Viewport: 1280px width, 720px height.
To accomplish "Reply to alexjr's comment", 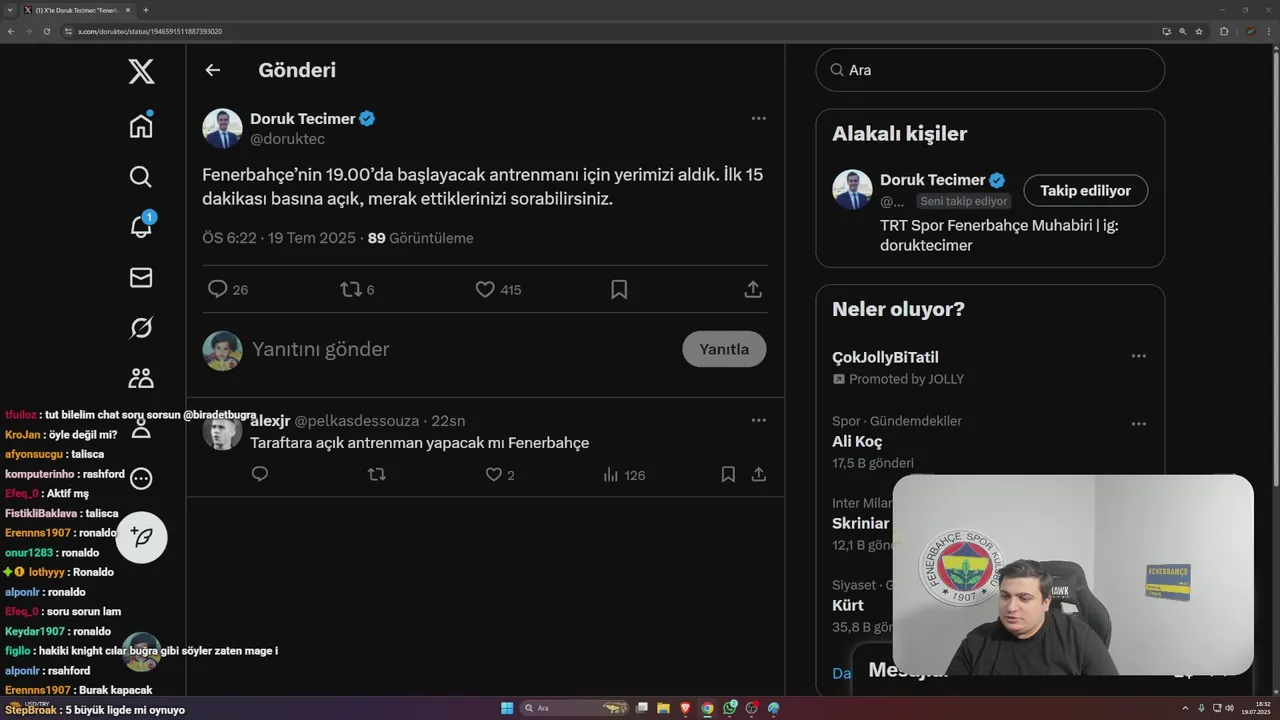I will 260,475.
